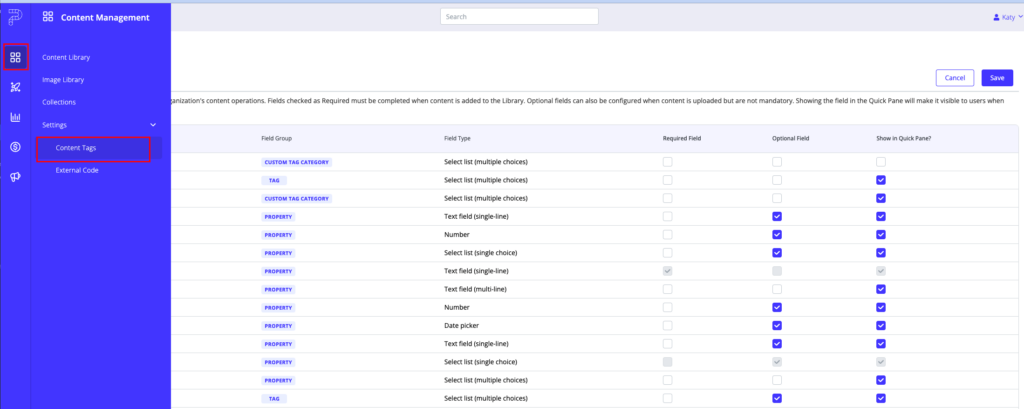
Task: Click the Cancel button
Action: pyautogui.click(x=955, y=78)
